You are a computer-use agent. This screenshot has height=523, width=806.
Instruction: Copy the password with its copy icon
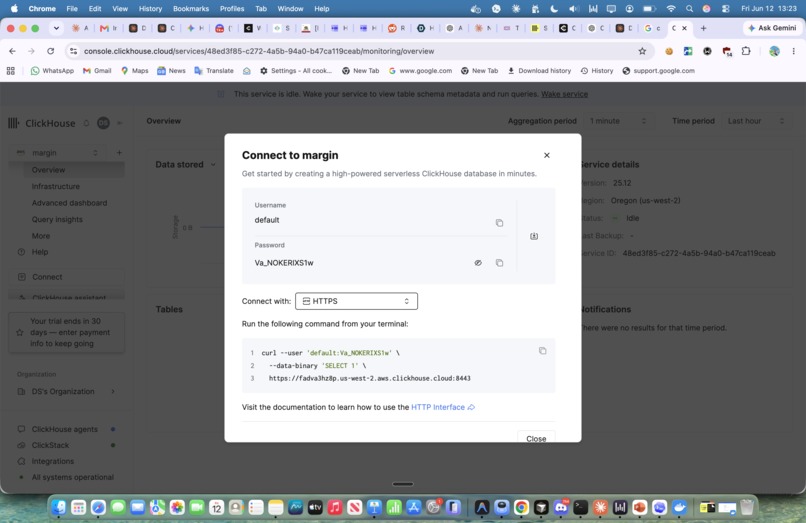pyautogui.click(x=499, y=263)
